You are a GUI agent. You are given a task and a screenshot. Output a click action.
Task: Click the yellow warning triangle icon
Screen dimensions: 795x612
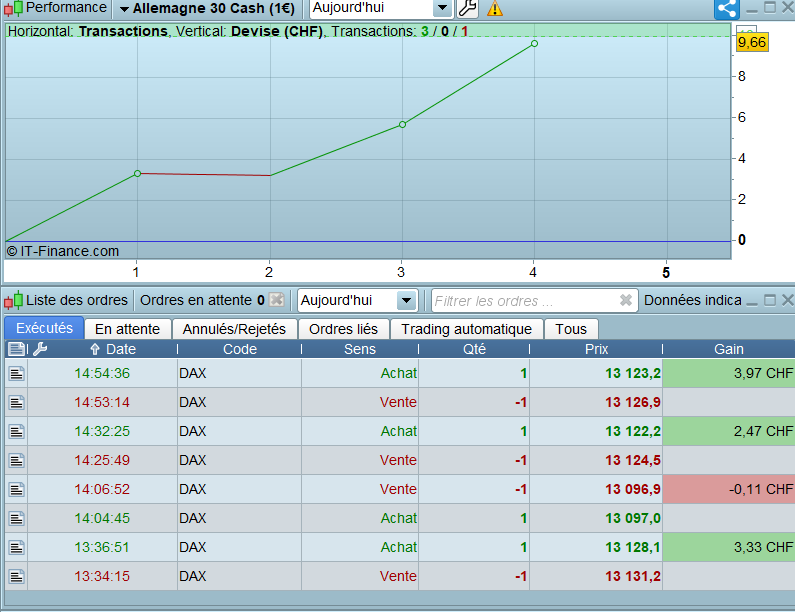(x=495, y=8)
